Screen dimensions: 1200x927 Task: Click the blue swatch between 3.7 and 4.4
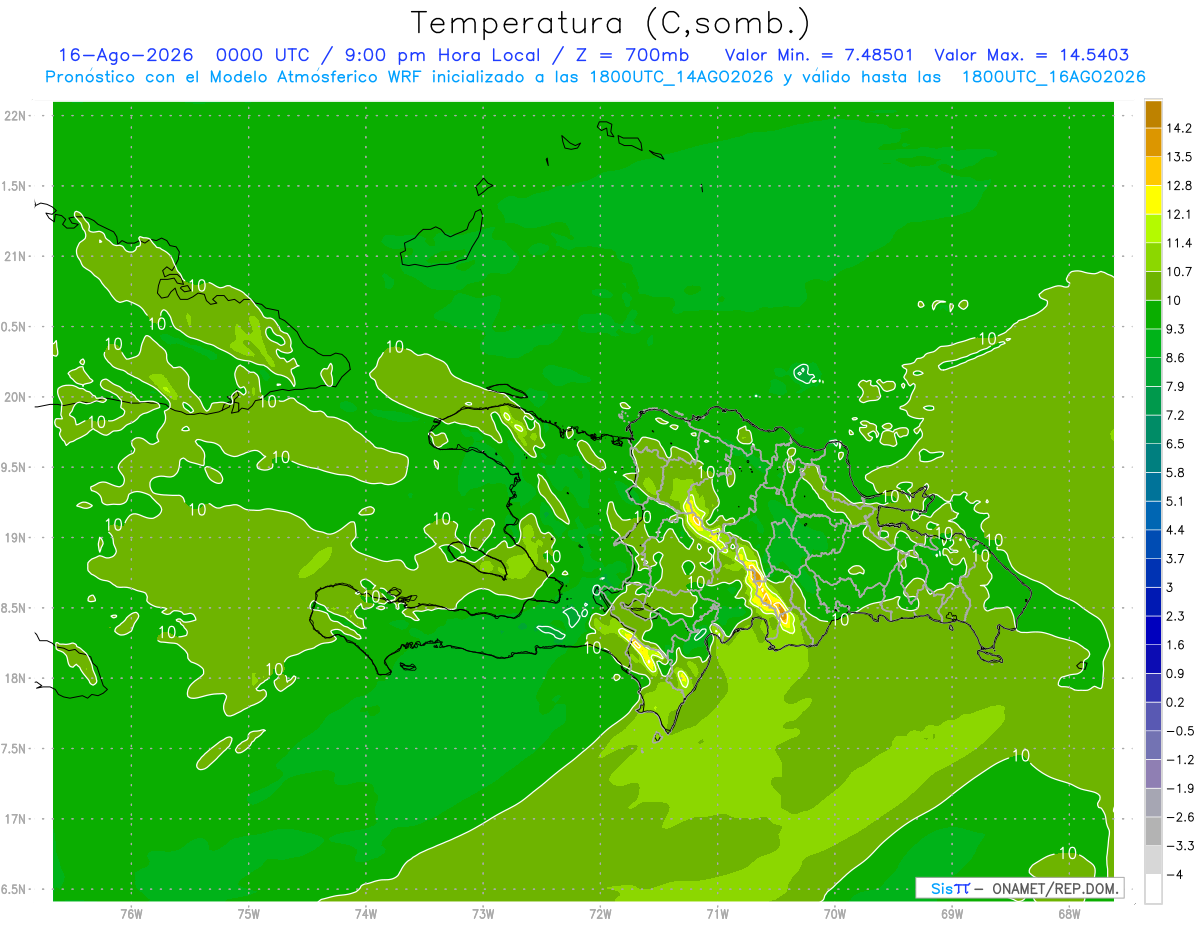(x=1153, y=544)
